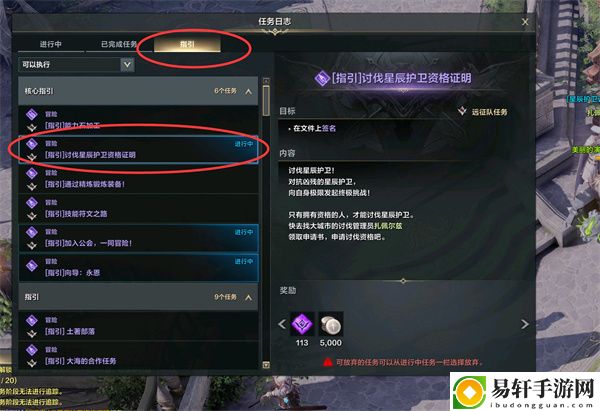Viewport: 600px width, 411px height.
Task: Switch to the 进行中 tab
Action: pyautogui.click(x=51, y=44)
